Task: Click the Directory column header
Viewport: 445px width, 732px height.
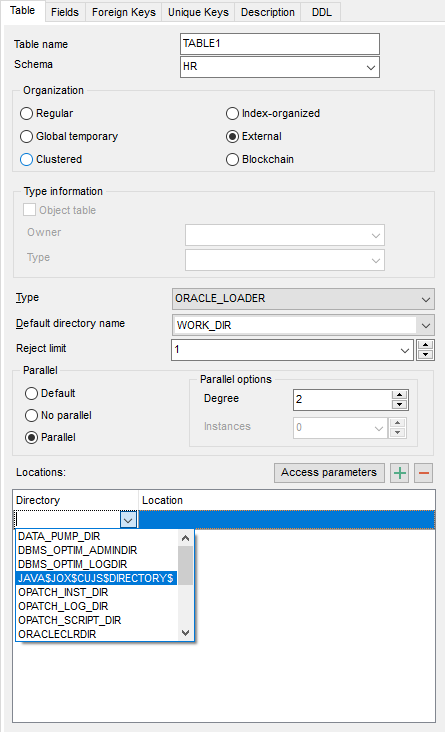Action: tap(76, 500)
